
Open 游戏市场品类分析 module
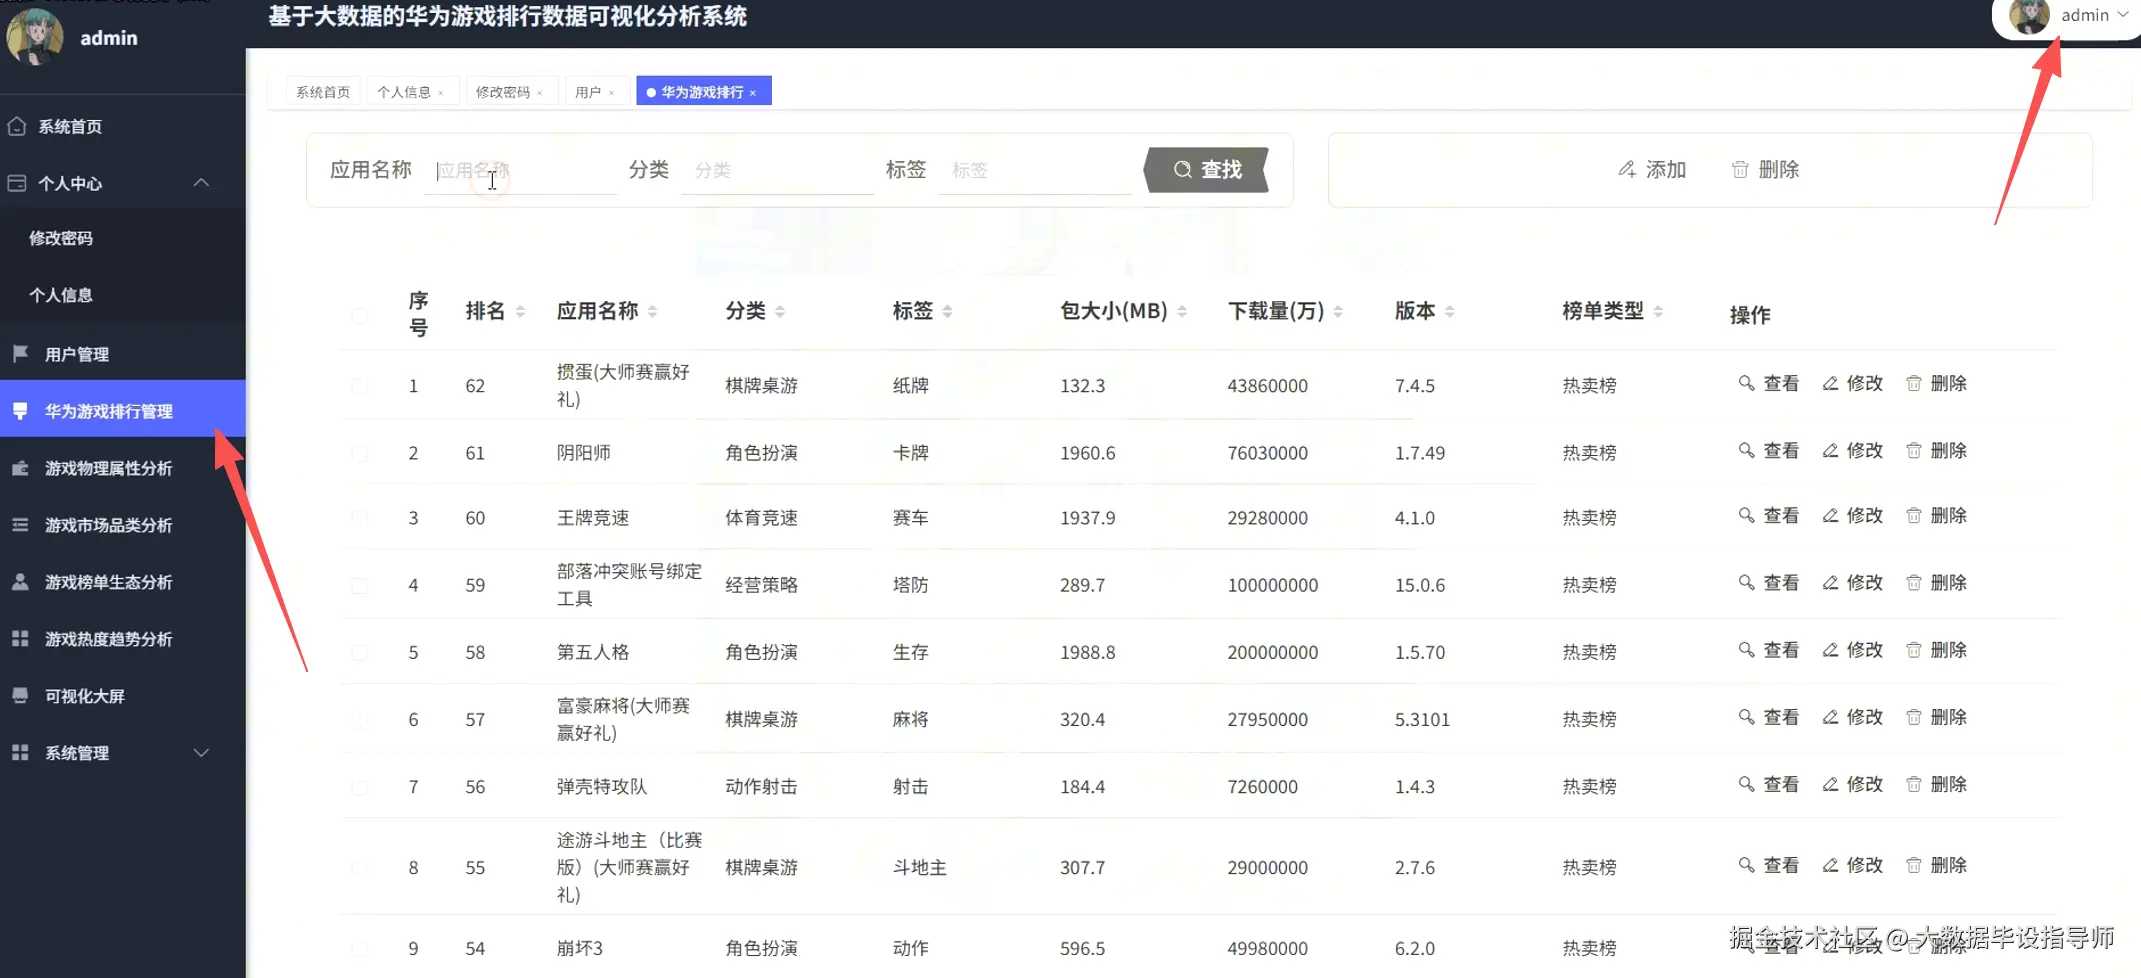[108, 524]
